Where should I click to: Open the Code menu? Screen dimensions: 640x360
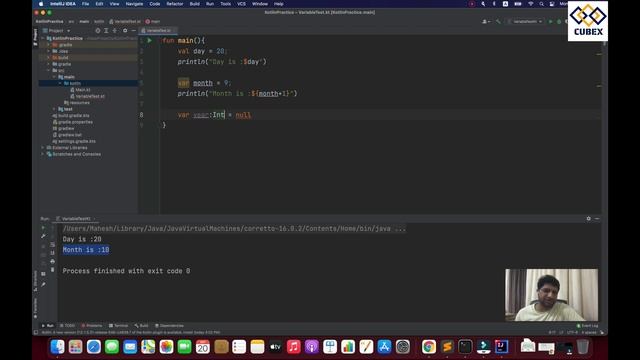pos(155,4)
